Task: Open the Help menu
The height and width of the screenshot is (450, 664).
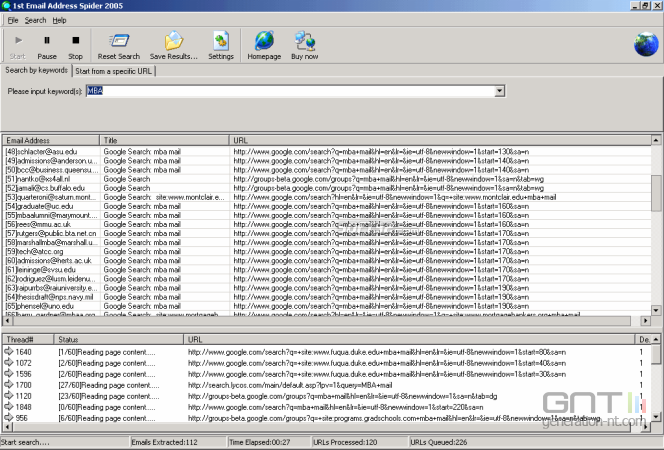Action: pos(59,20)
